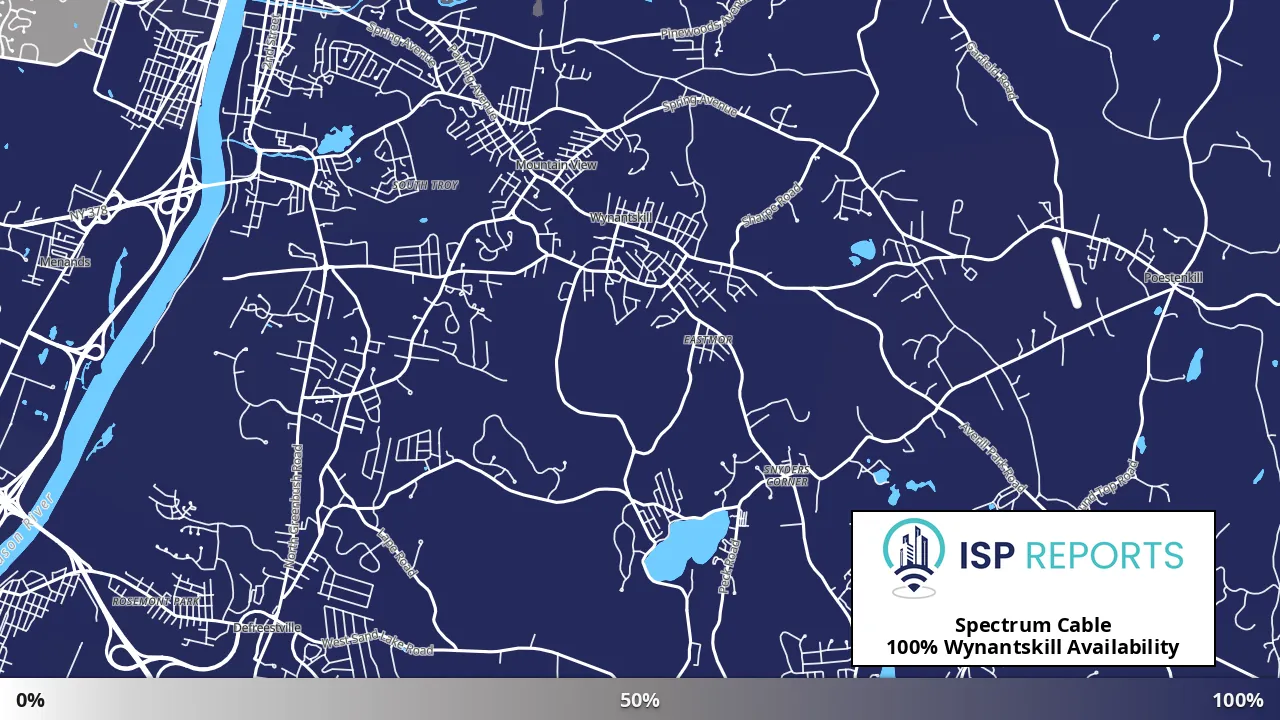Select the "SNYDERS CORNER" map label
This screenshot has height=720, width=1280.
786,475
